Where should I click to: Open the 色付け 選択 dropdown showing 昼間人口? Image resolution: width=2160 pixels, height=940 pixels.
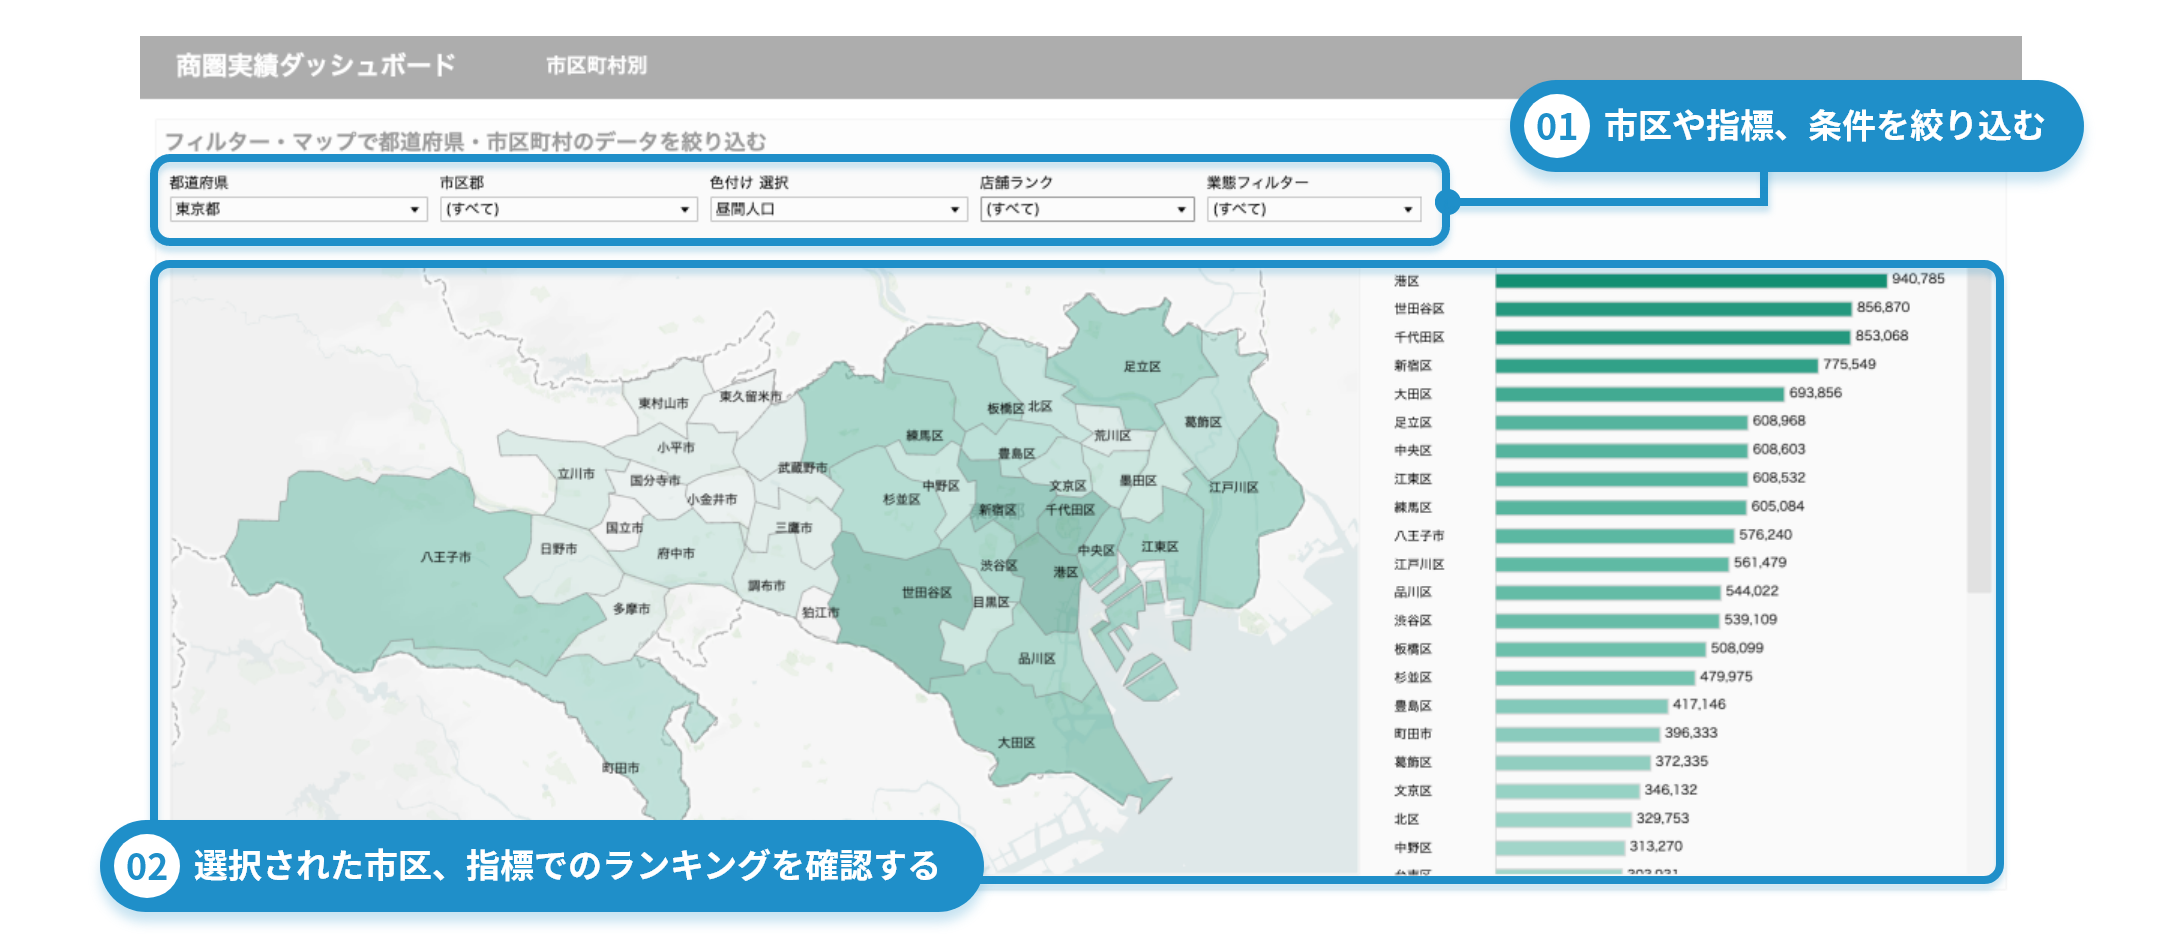click(x=838, y=209)
